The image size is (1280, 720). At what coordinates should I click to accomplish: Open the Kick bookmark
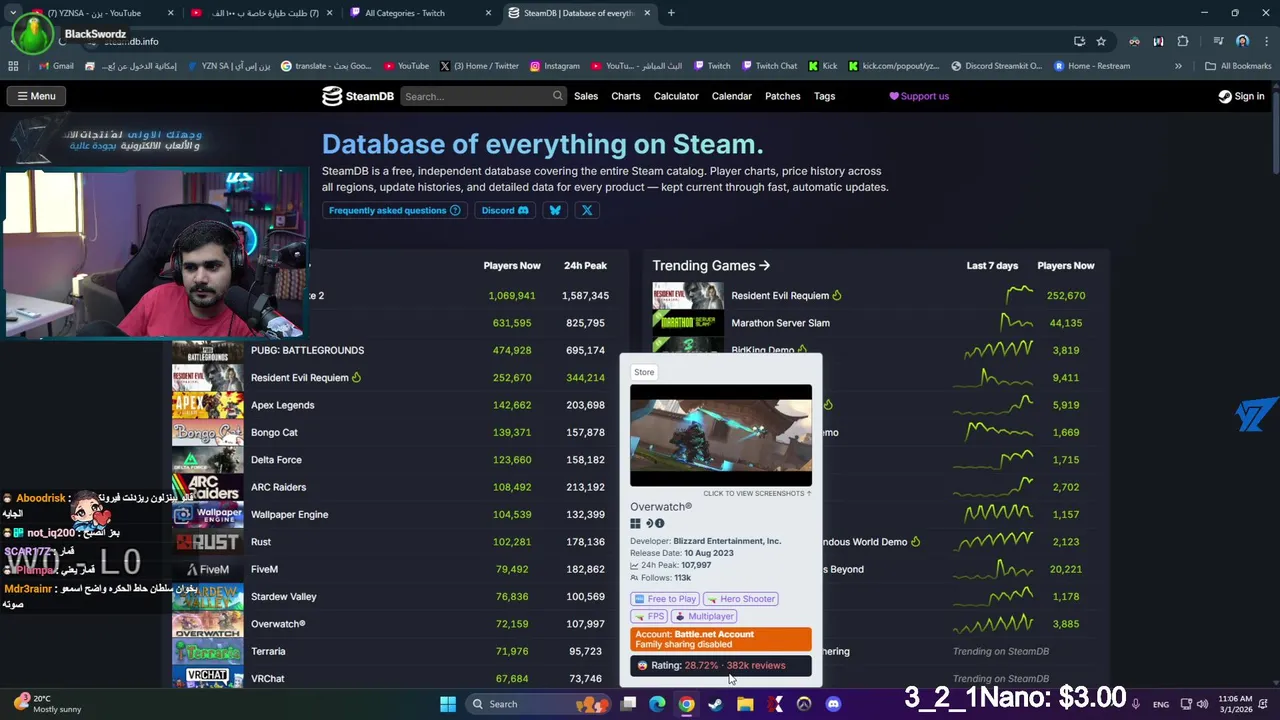pos(822,66)
